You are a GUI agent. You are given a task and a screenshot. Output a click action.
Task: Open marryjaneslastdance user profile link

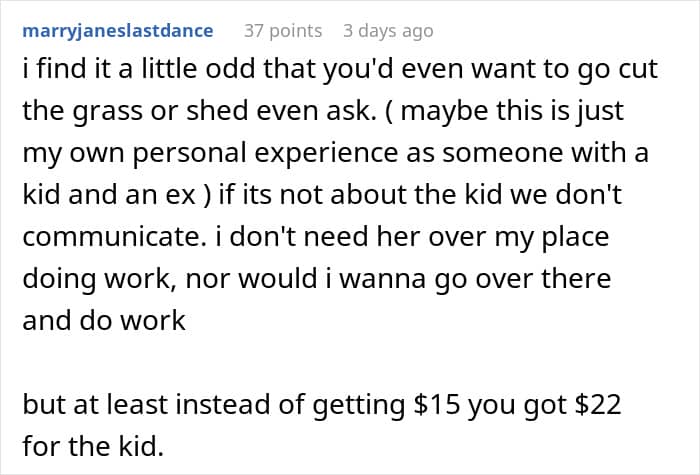(116, 31)
